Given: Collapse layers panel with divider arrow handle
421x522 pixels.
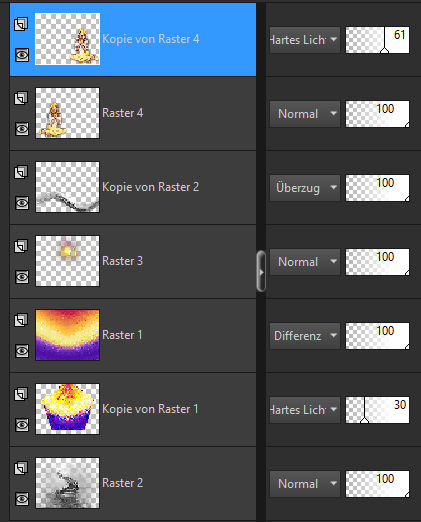Looking at the screenshot, I should [261, 272].
